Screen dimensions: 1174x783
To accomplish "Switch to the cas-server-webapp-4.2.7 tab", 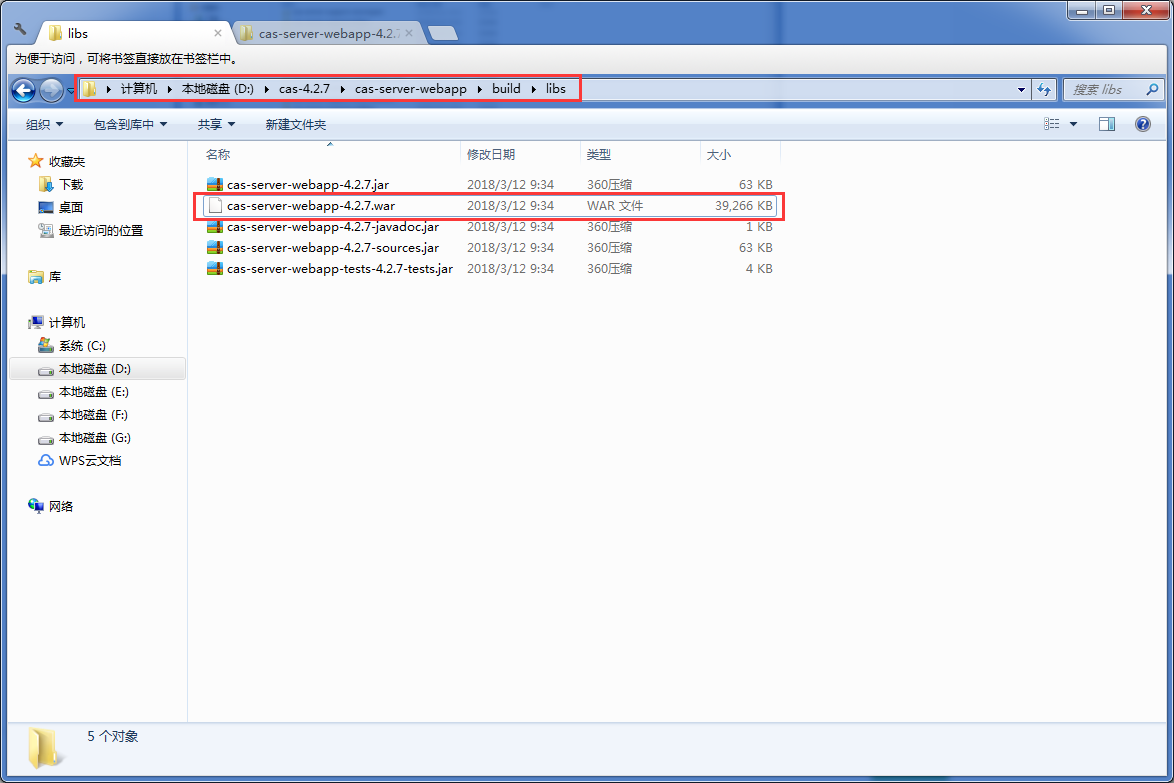I will [328, 33].
